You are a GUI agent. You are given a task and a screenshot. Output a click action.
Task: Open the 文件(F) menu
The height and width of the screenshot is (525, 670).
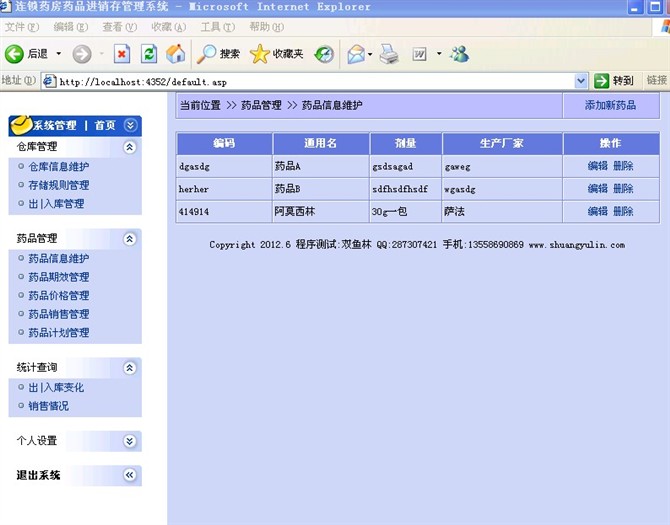[21, 27]
